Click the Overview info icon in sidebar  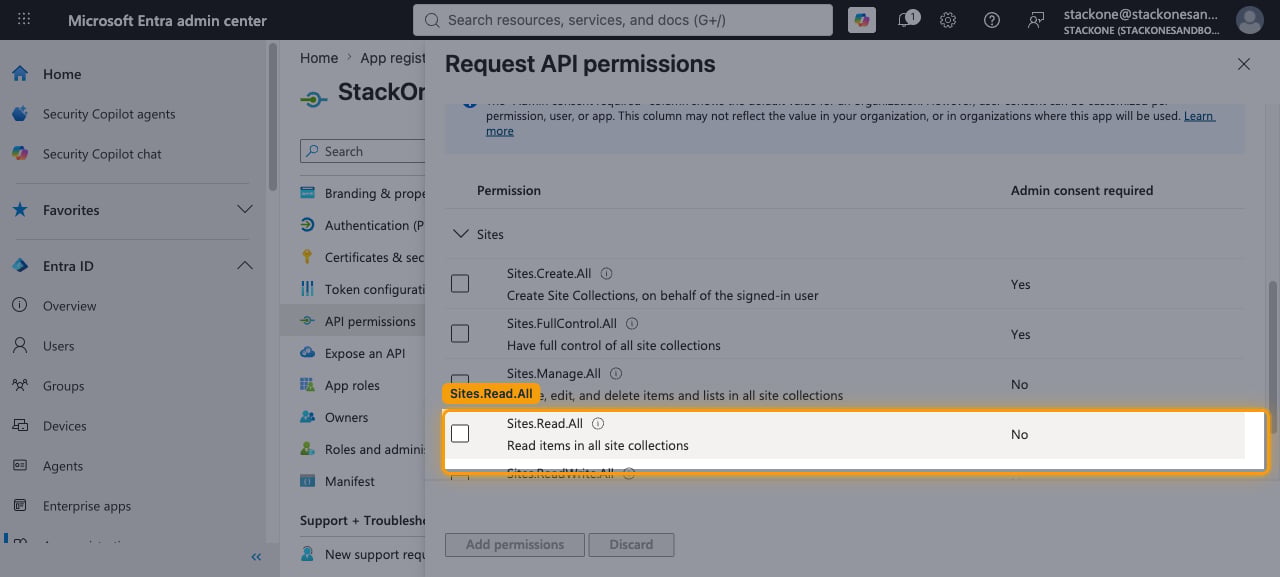[x=20, y=306]
